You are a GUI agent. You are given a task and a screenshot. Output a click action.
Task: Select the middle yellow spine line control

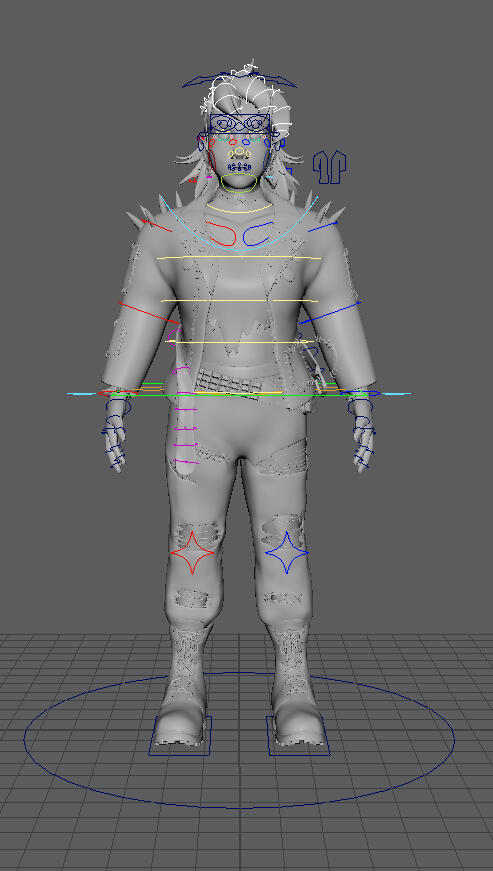[239, 301]
